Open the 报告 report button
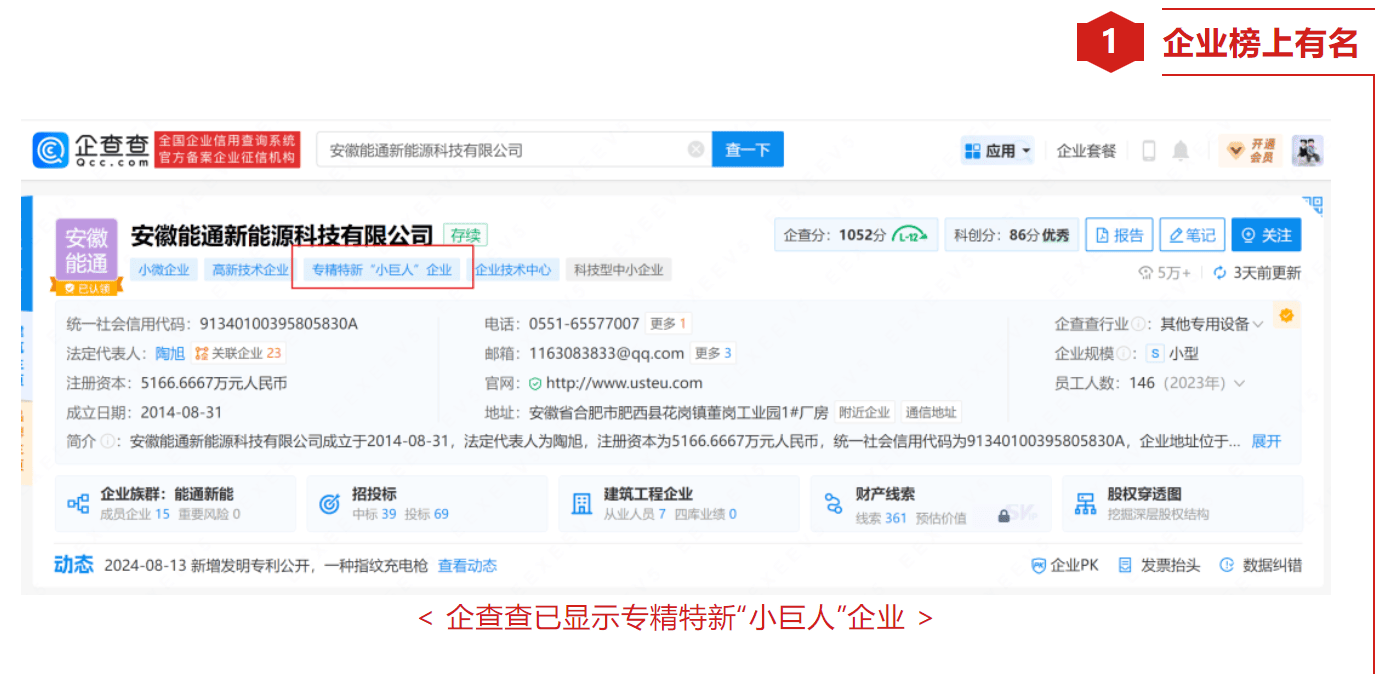 point(1119,235)
